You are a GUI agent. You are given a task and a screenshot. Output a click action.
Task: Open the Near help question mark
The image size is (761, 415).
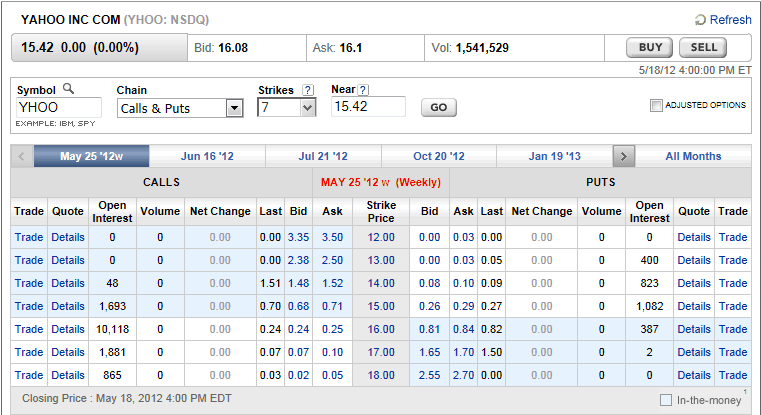pyautogui.click(x=363, y=90)
